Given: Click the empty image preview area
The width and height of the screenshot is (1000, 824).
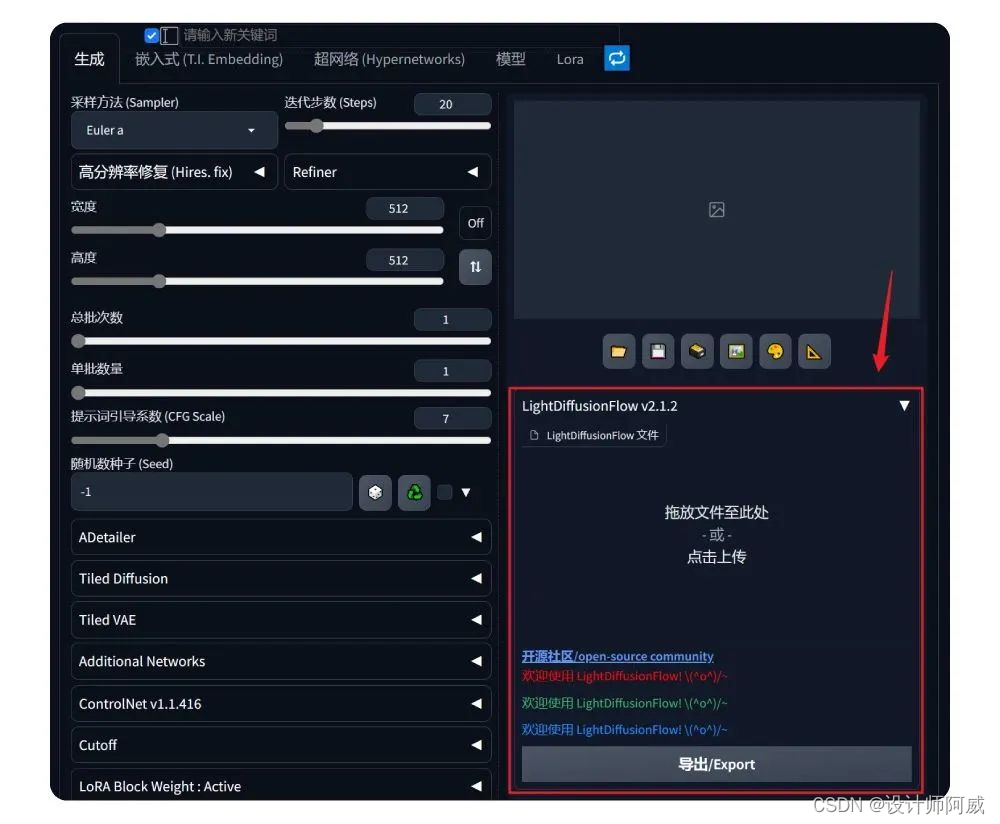Looking at the screenshot, I should click(717, 209).
